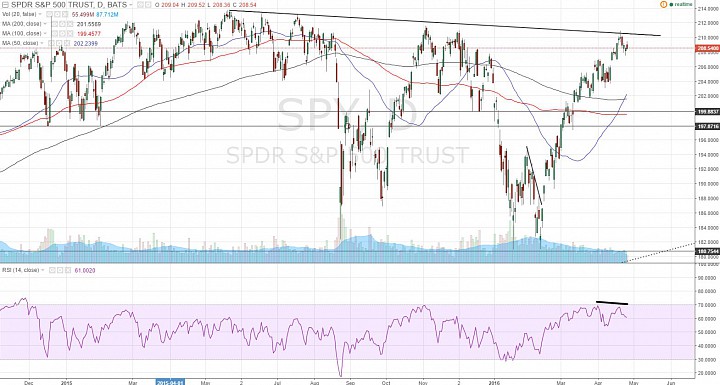Click the purple 61.0020 RSI value
Image resolution: width=720 pixels, height=385 pixels.
pyautogui.click(x=85, y=271)
